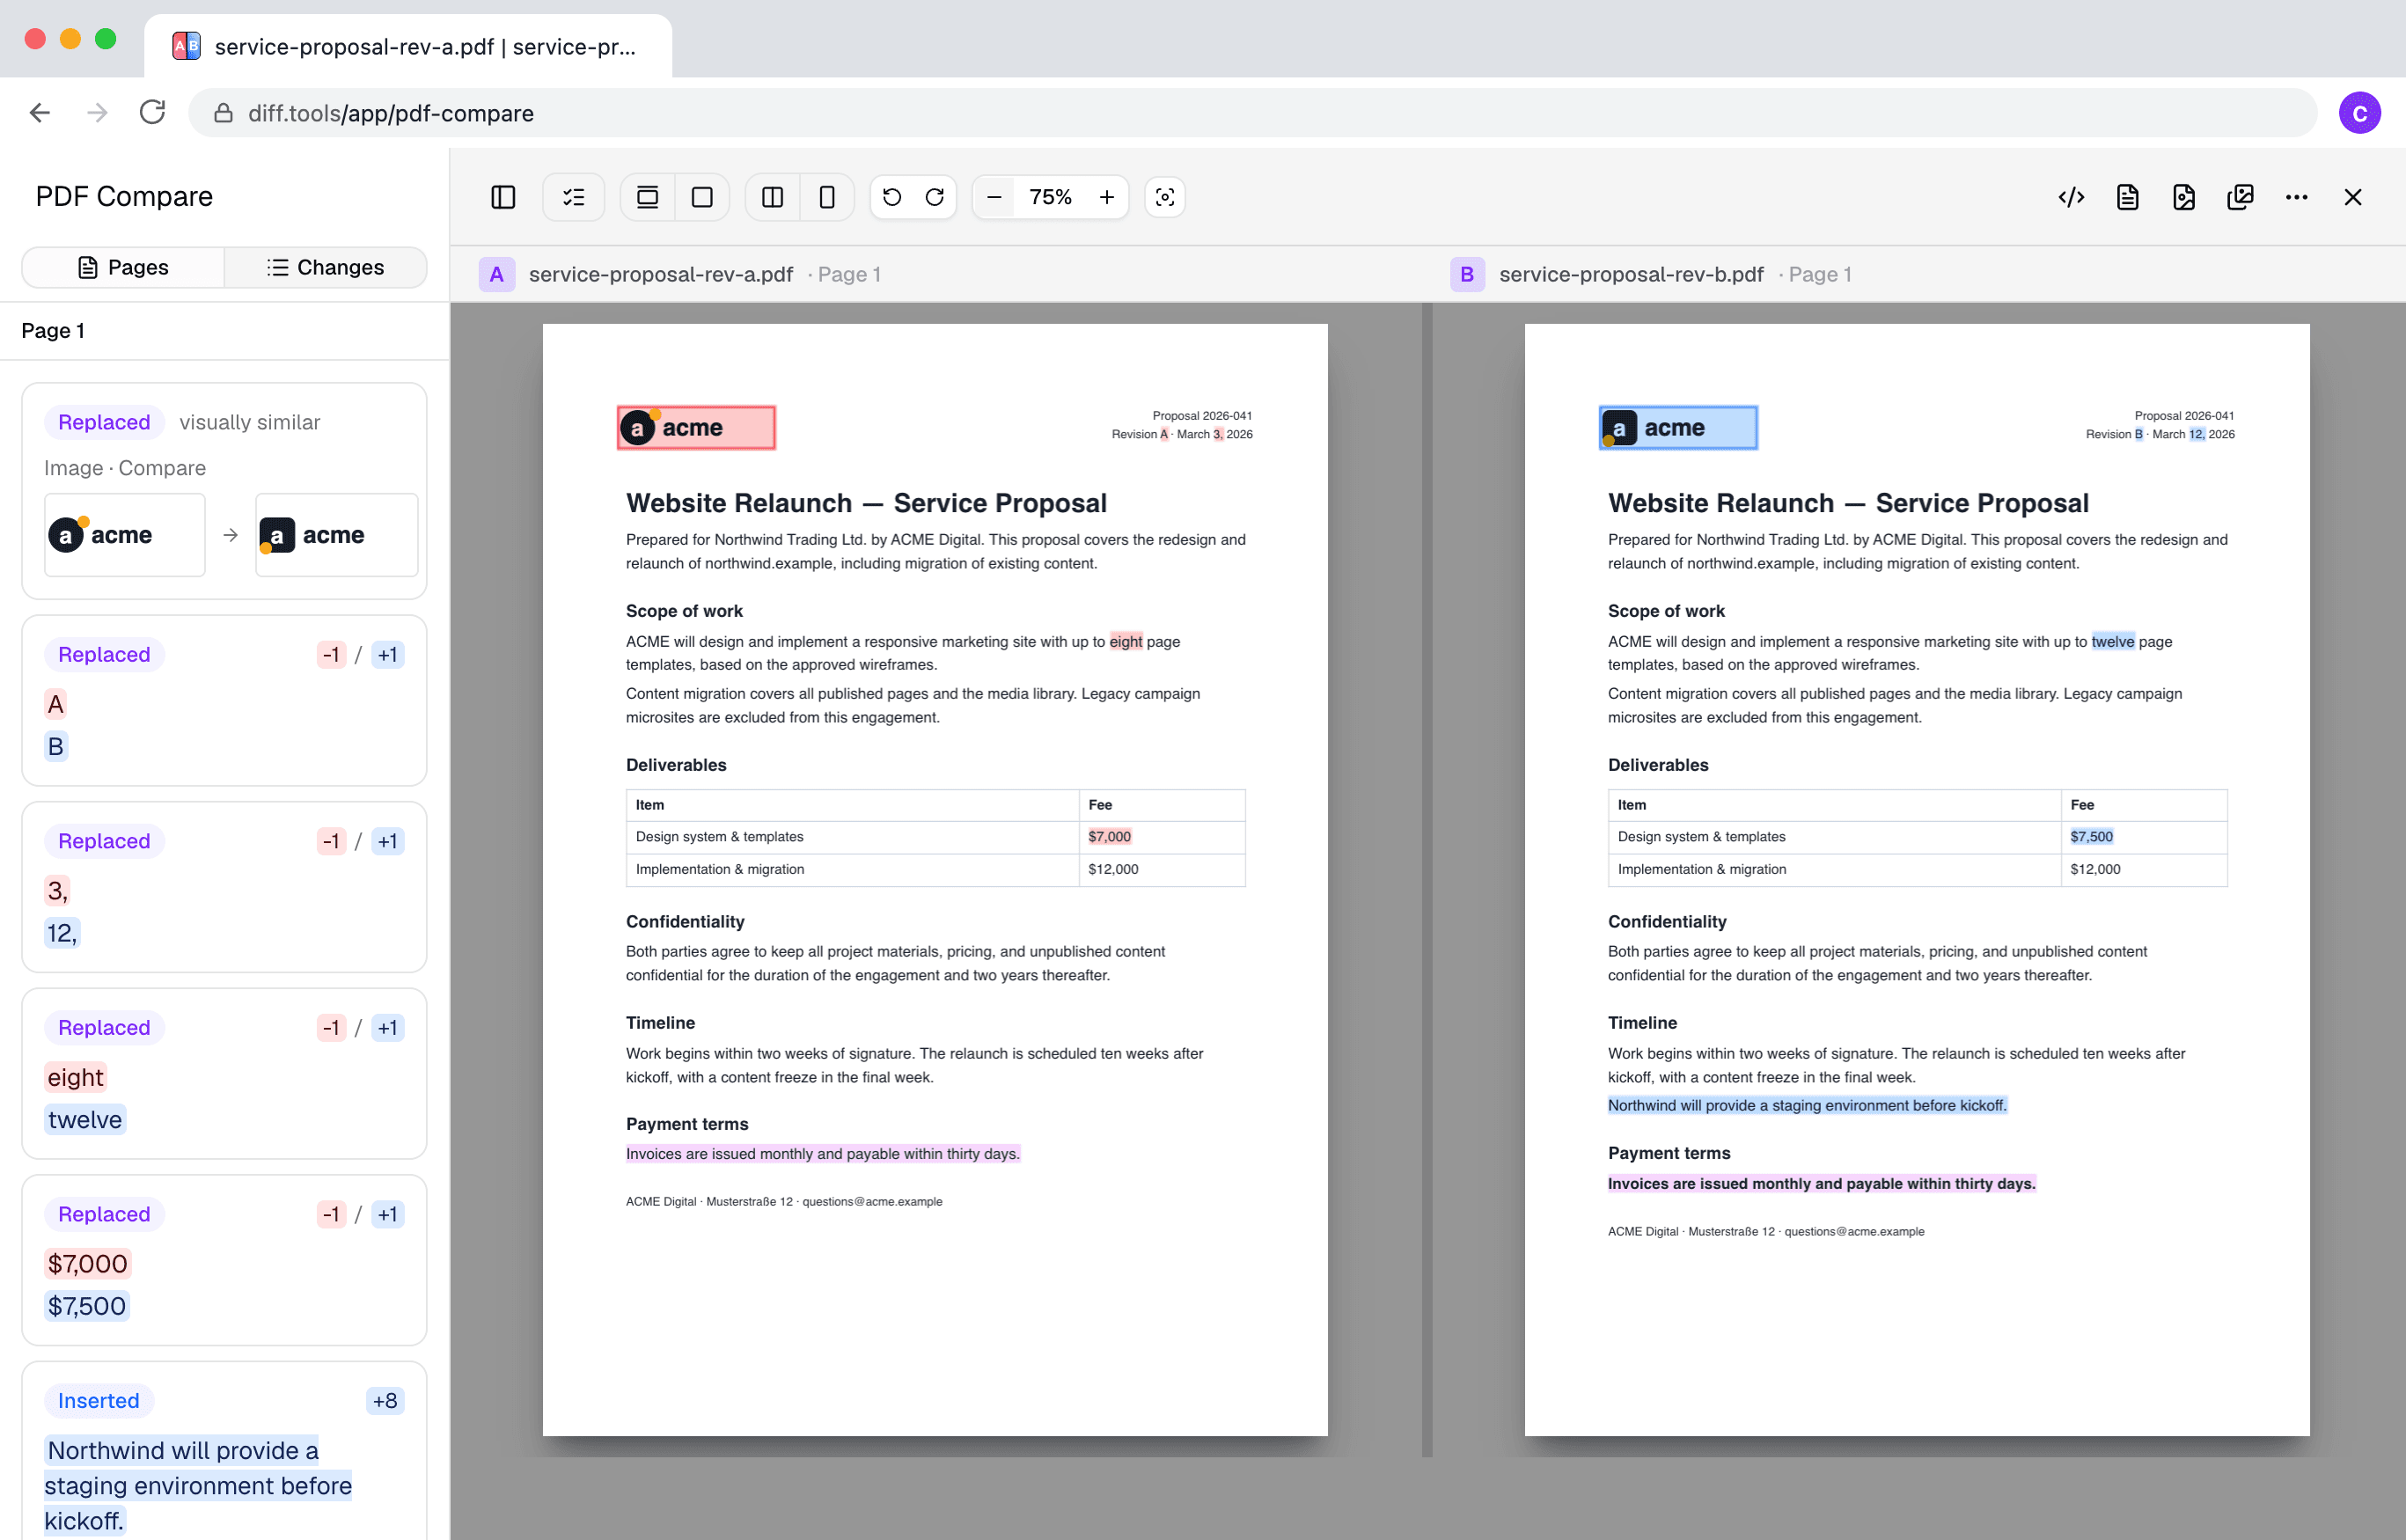
Task: Rotate pages clockwise
Action: (x=935, y=197)
